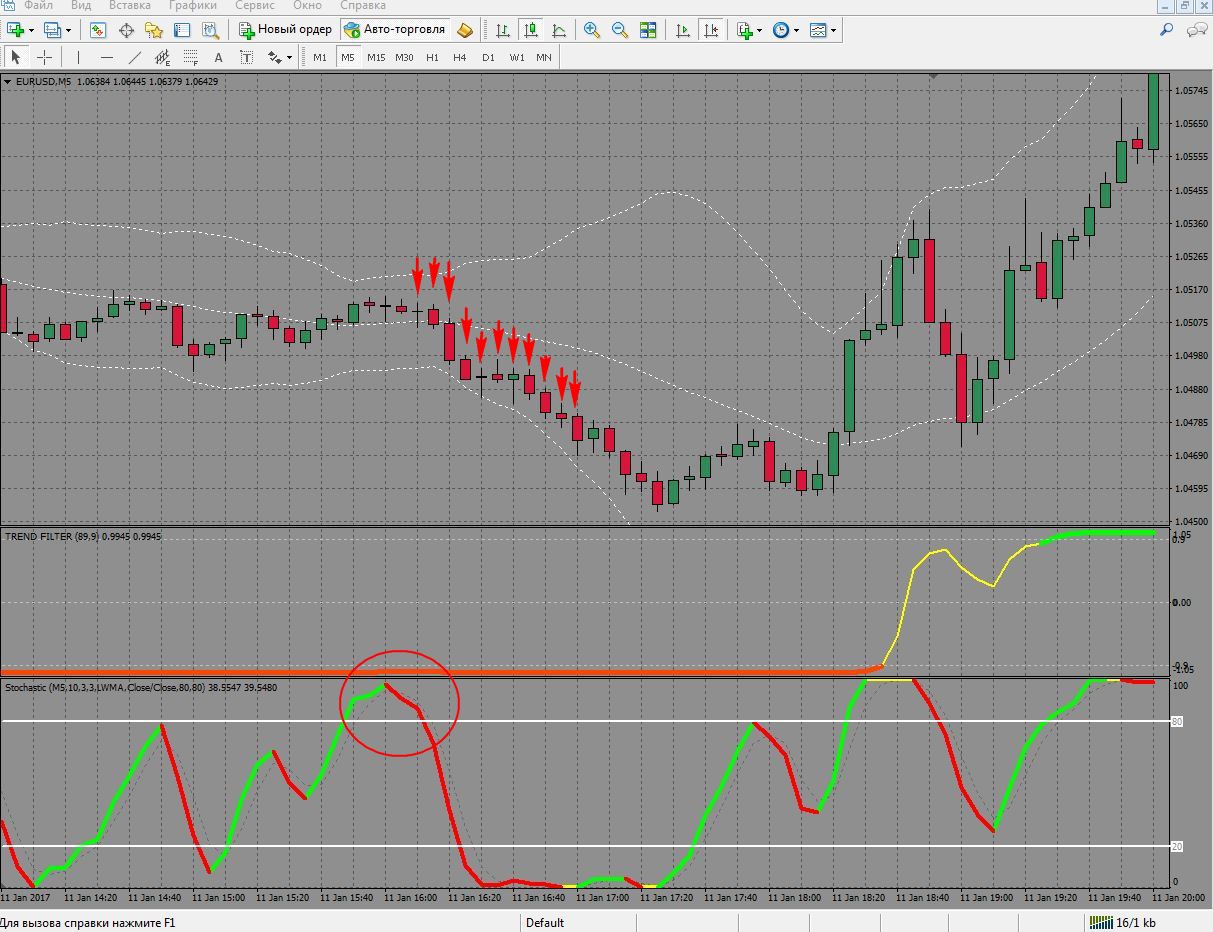This screenshot has width=1213, height=932.
Task: Toggle chart shift
Action: tap(711, 30)
